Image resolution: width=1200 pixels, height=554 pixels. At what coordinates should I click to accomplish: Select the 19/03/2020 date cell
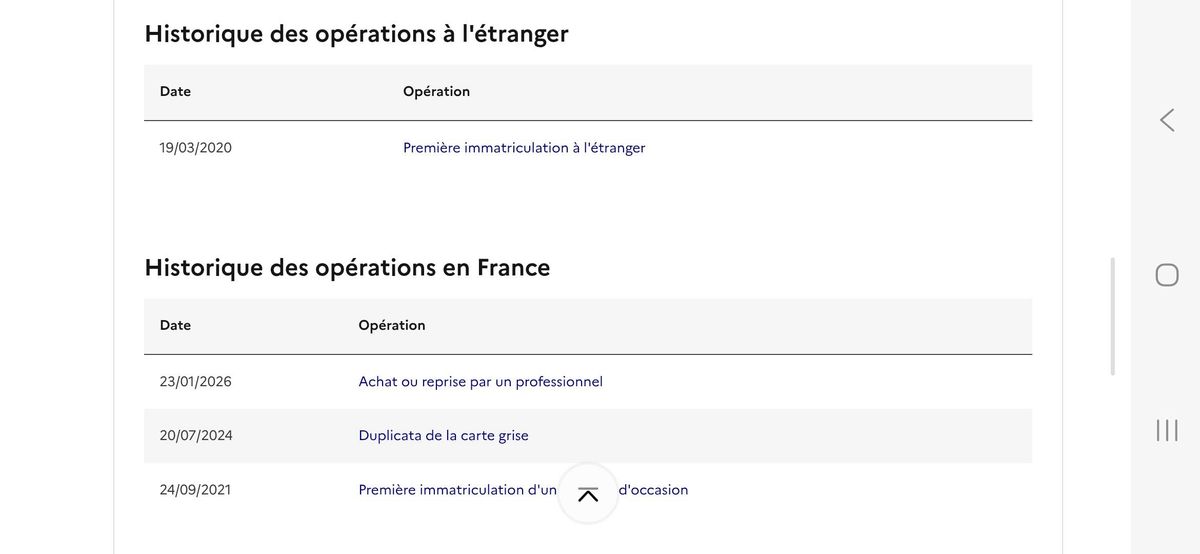[x=195, y=148]
